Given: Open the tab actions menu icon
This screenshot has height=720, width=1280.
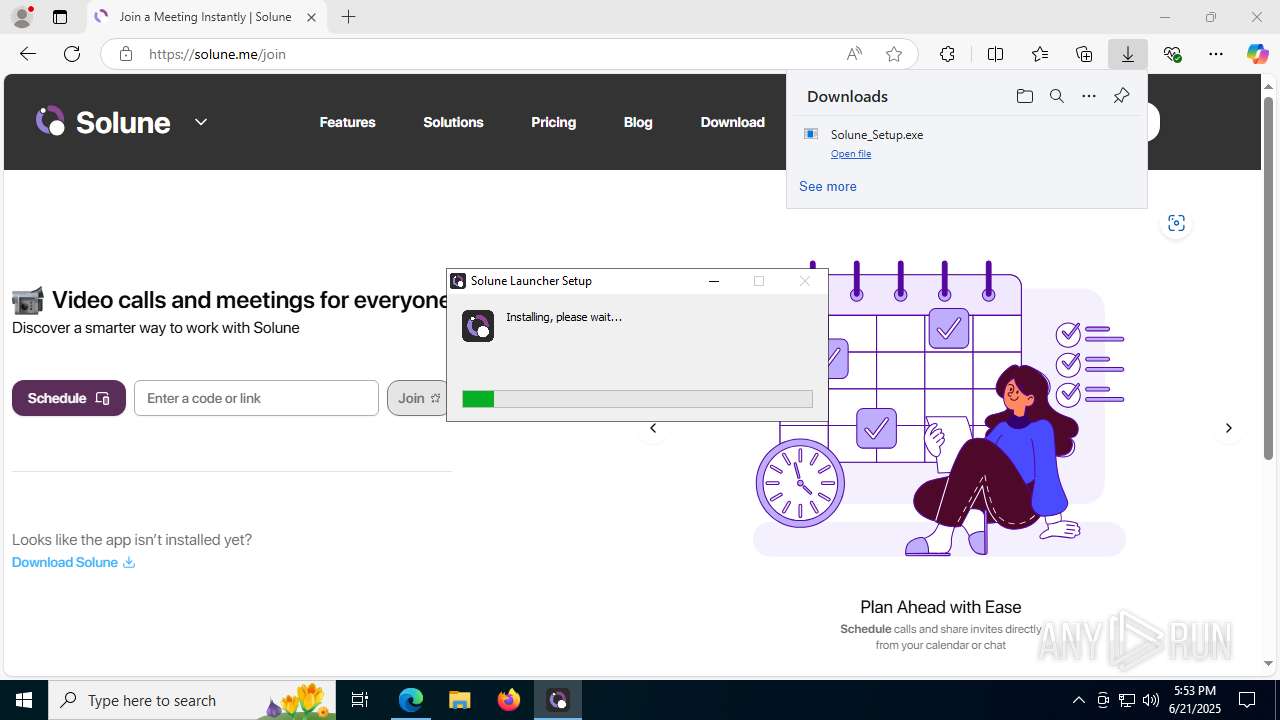Looking at the screenshot, I should [60, 17].
